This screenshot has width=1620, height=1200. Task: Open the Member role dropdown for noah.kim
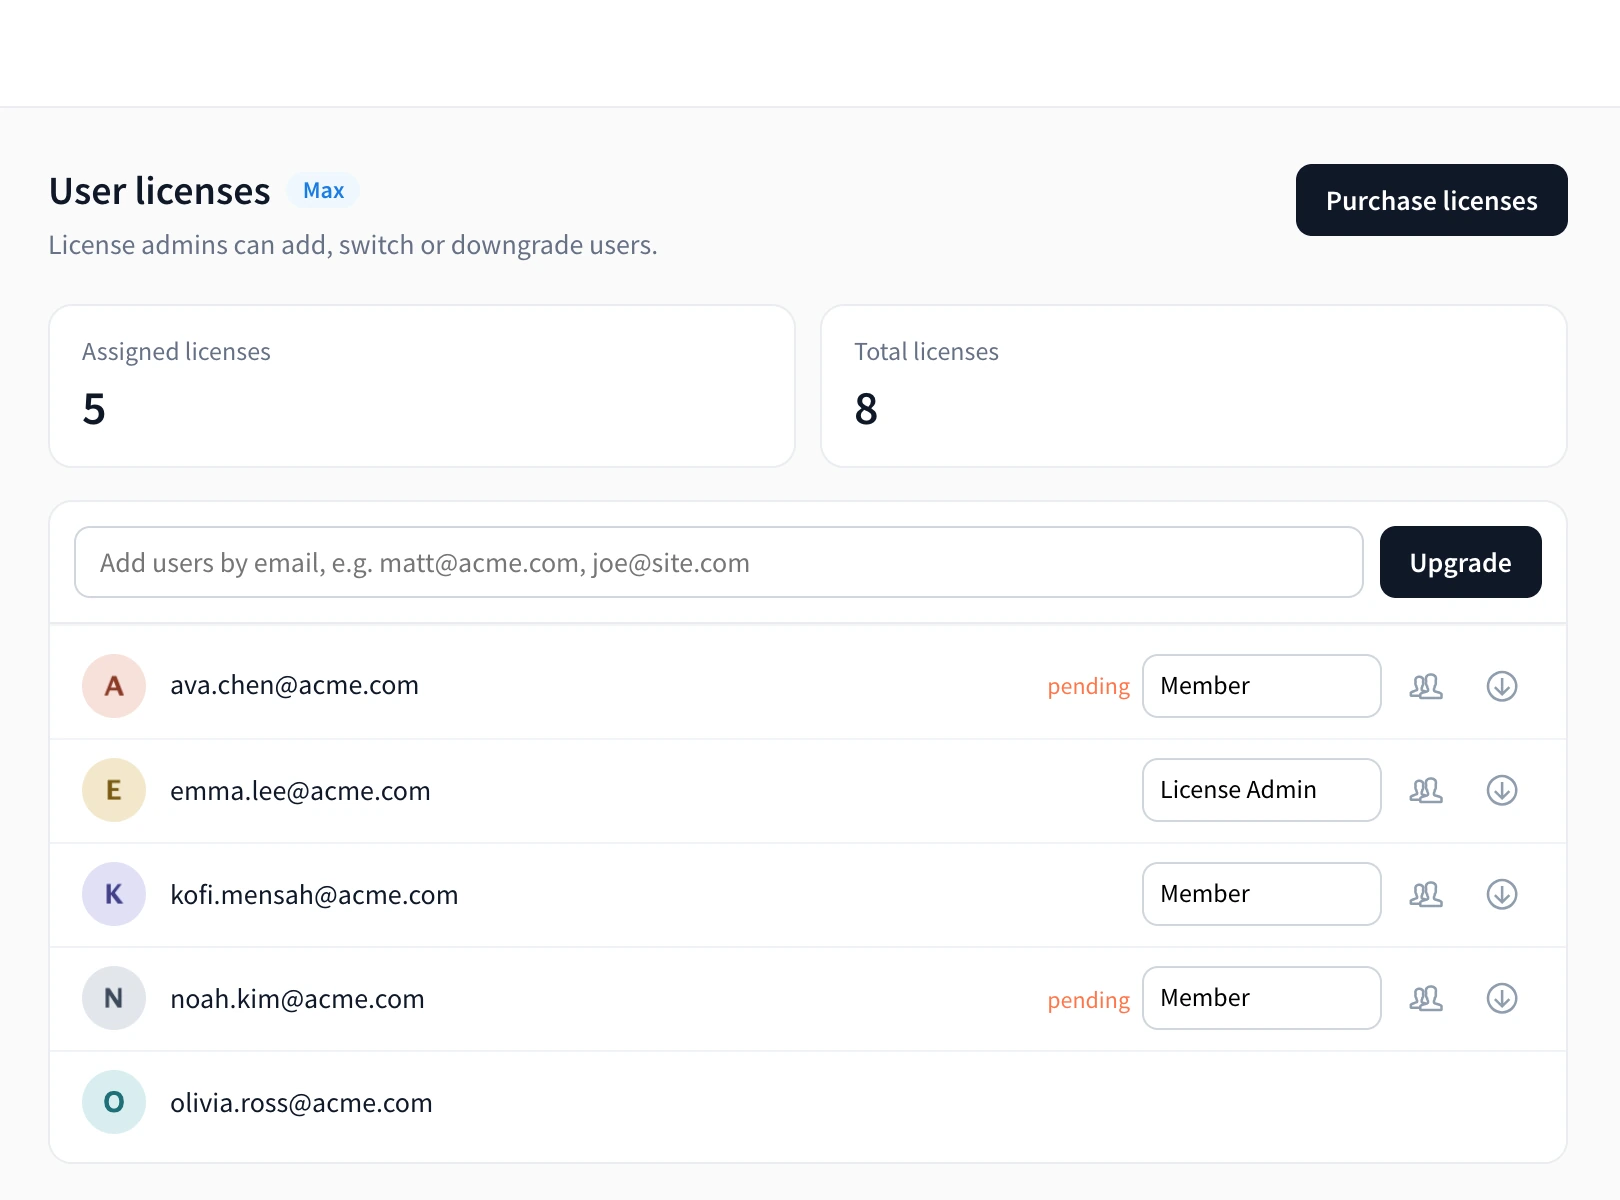1262,998
